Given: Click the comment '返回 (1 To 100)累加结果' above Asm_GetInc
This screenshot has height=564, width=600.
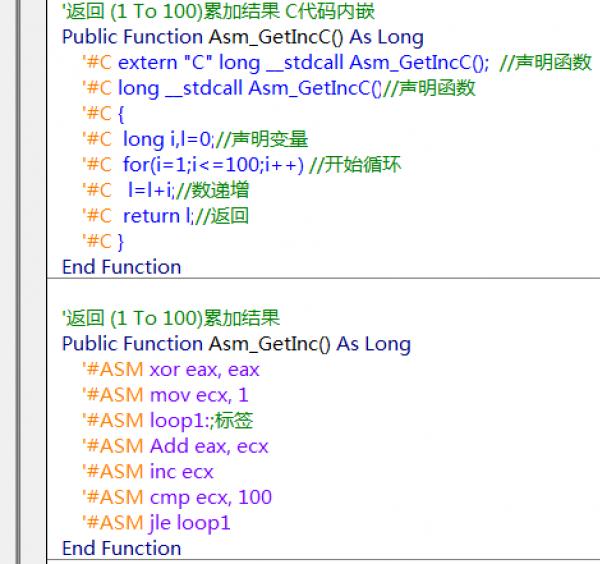Looking at the screenshot, I should (x=171, y=318).
